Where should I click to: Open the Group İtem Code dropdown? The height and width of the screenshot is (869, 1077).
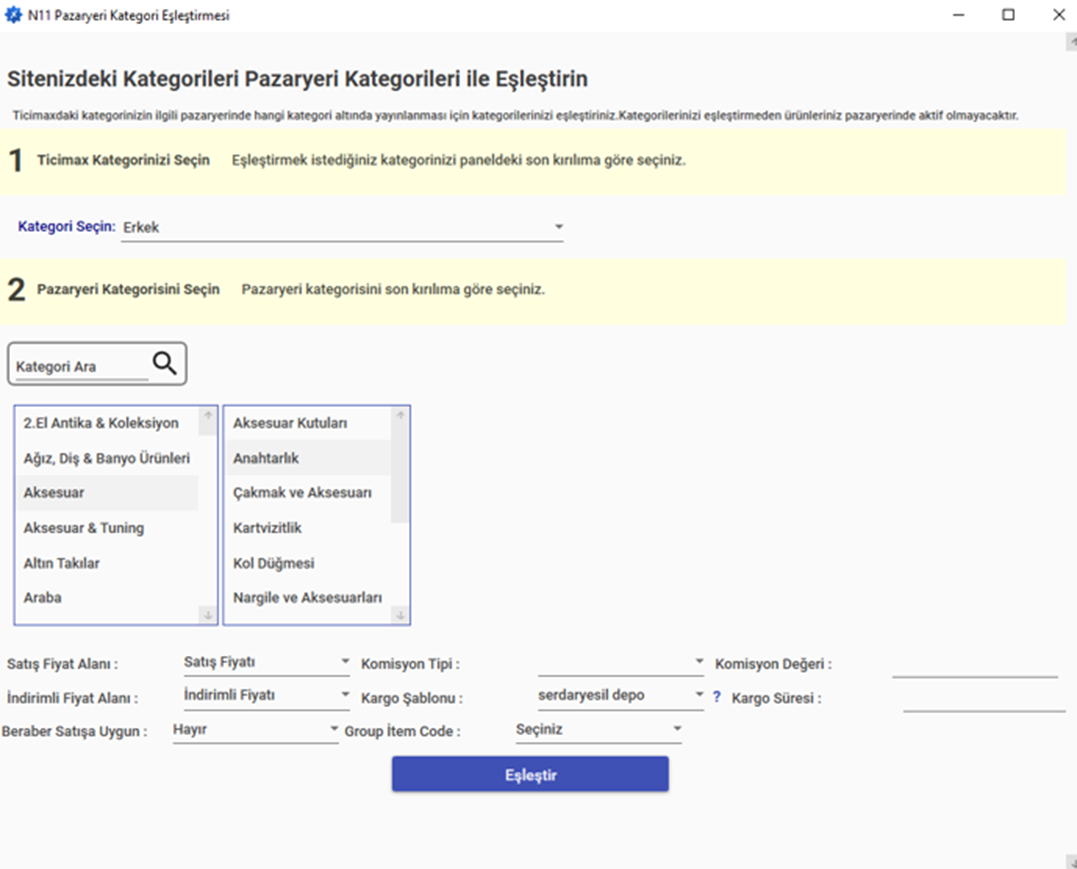599,730
